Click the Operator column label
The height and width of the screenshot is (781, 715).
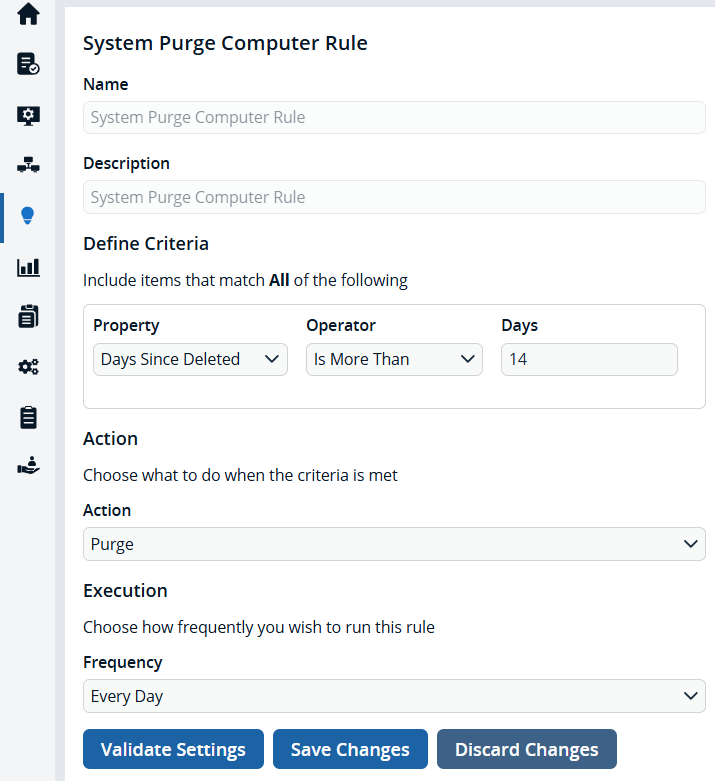click(341, 325)
